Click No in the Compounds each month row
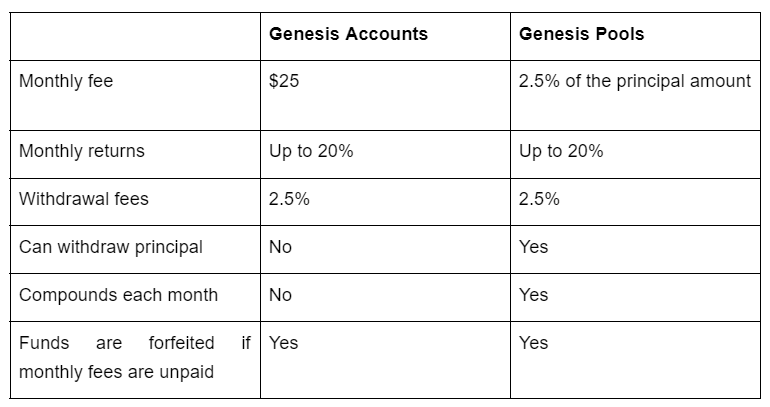Image resolution: width=770 pixels, height=407 pixels. point(280,295)
